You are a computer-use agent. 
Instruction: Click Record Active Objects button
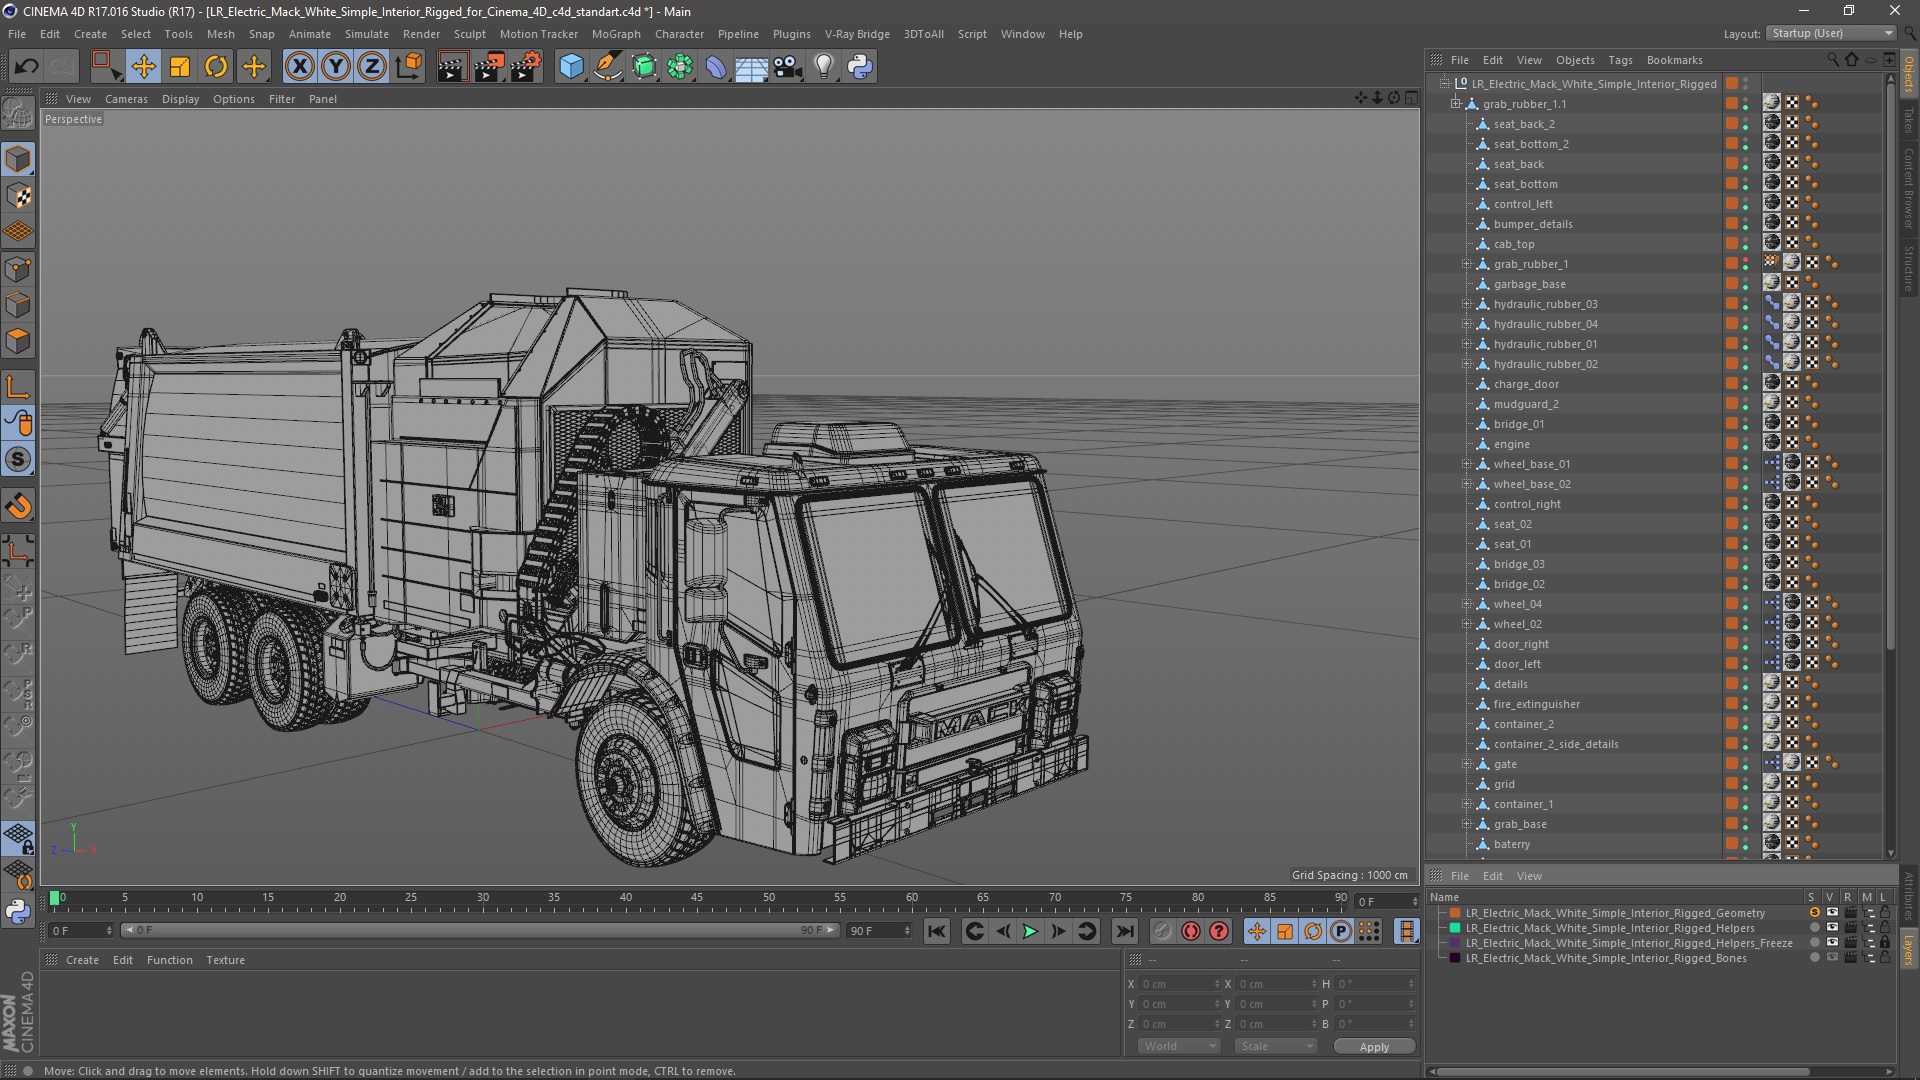pyautogui.click(x=1162, y=931)
